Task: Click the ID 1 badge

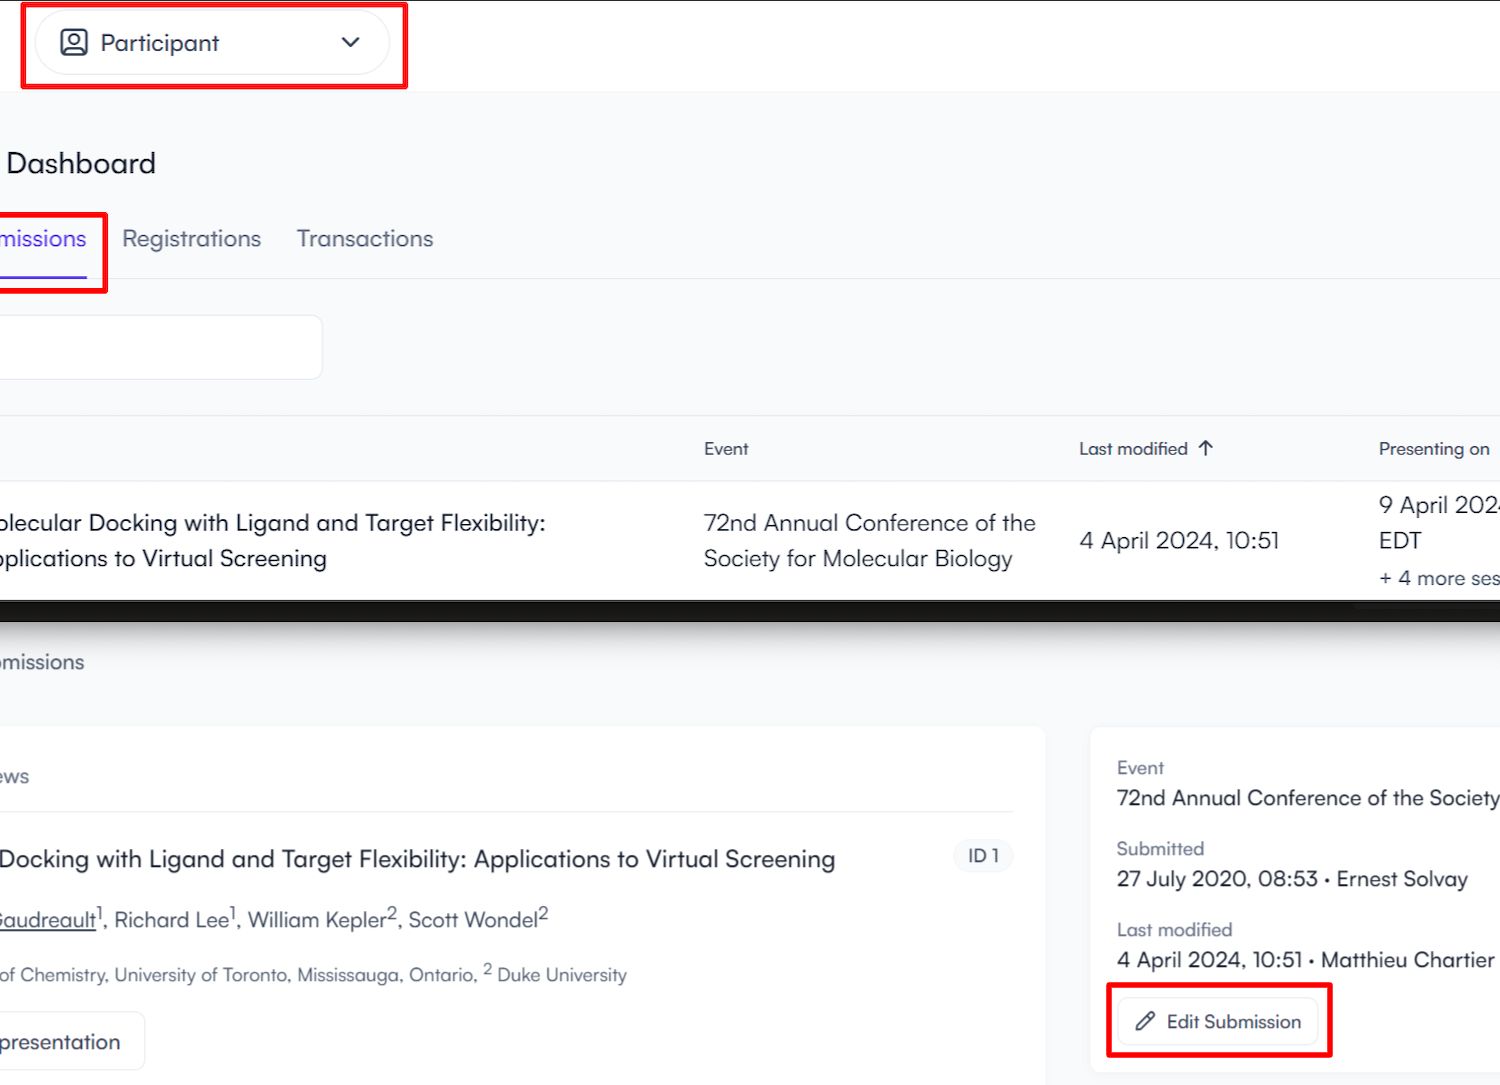Action: [x=983, y=856]
